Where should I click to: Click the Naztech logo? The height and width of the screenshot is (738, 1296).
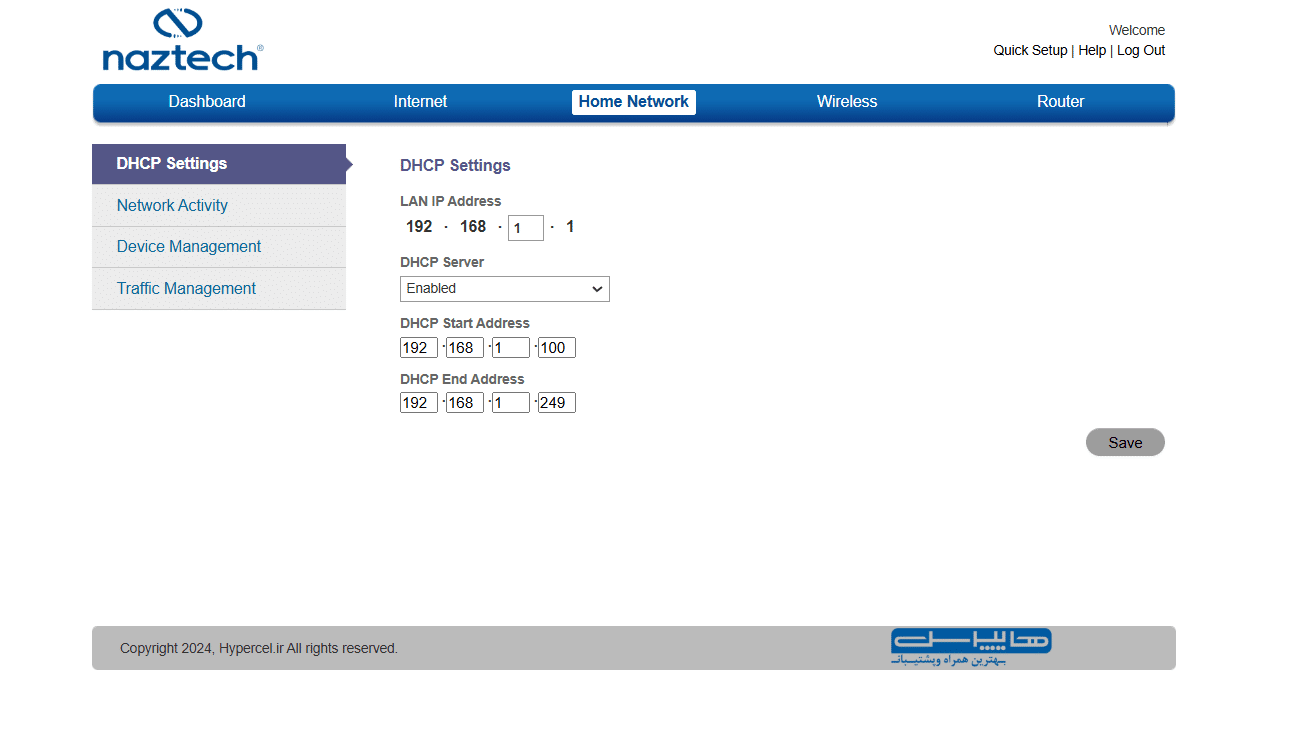tap(182, 41)
